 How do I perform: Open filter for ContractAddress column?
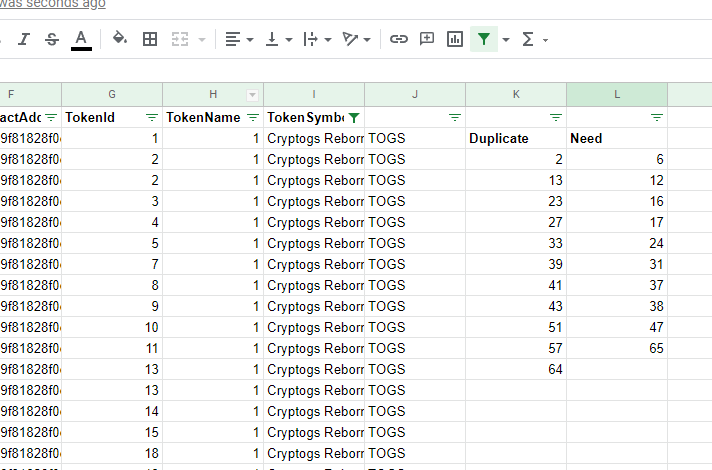coord(51,118)
